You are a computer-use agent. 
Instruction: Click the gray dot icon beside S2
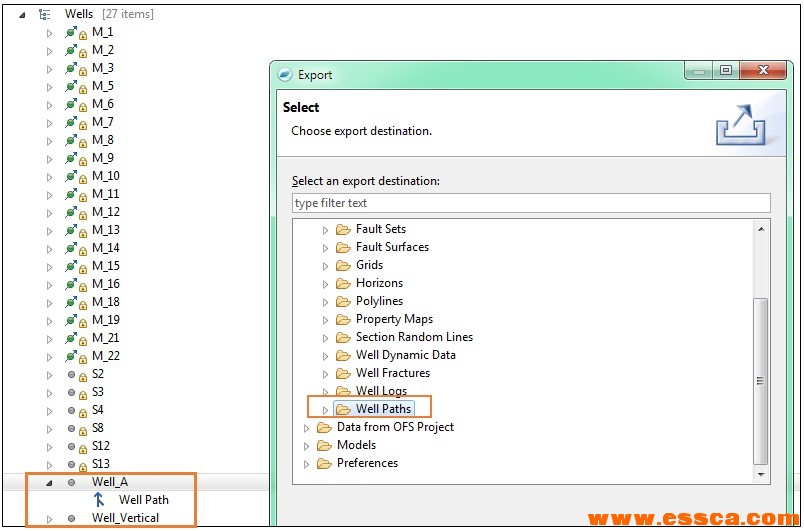71,374
